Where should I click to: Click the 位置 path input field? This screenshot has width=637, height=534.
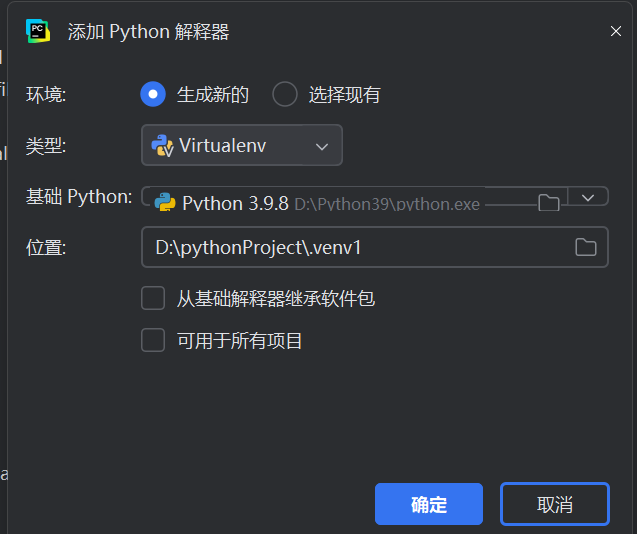click(375, 247)
